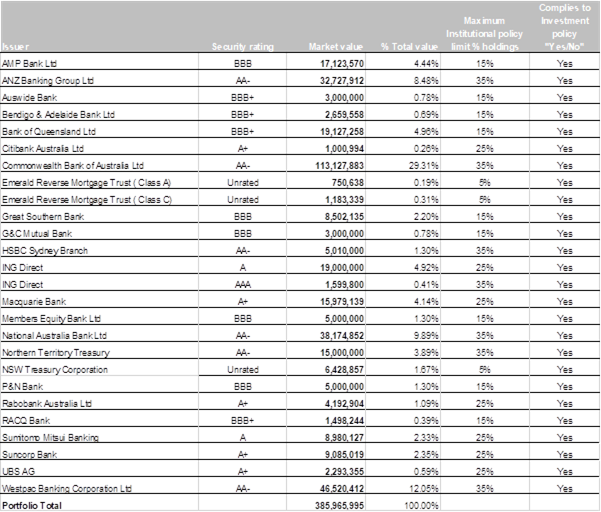Click market value 750,638
601x512 pixels.
(x=348, y=182)
